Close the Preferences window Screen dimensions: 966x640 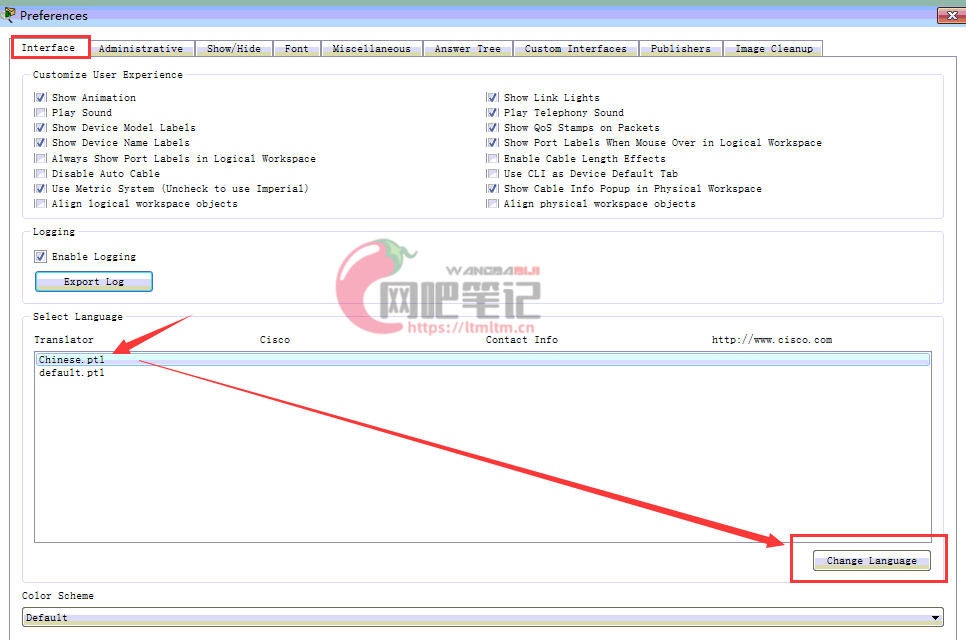(x=951, y=15)
